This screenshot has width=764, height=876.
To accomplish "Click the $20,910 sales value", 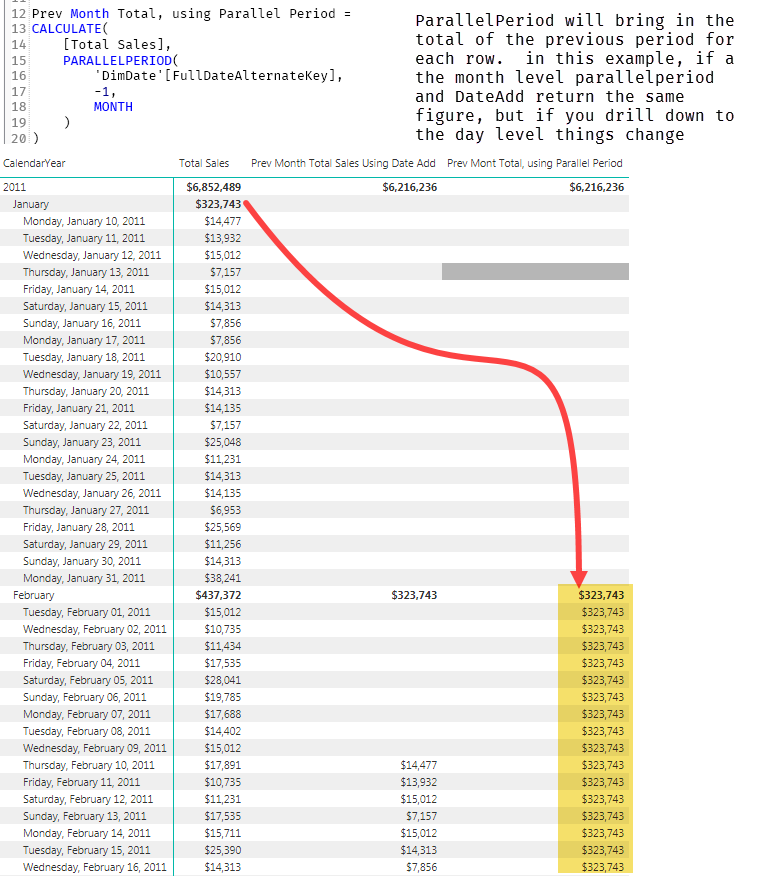I will (x=223, y=357).
